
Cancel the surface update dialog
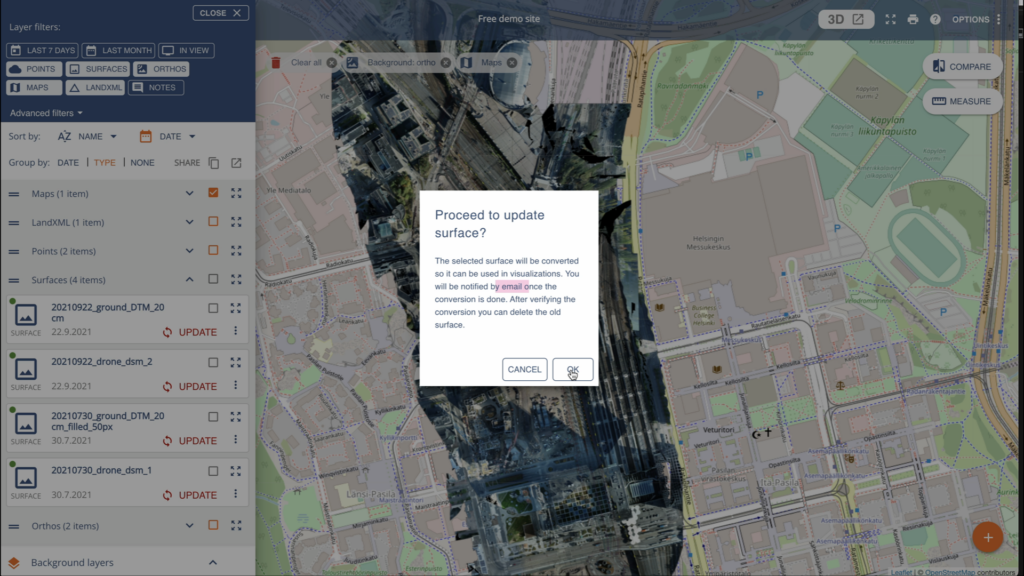(x=524, y=370)
